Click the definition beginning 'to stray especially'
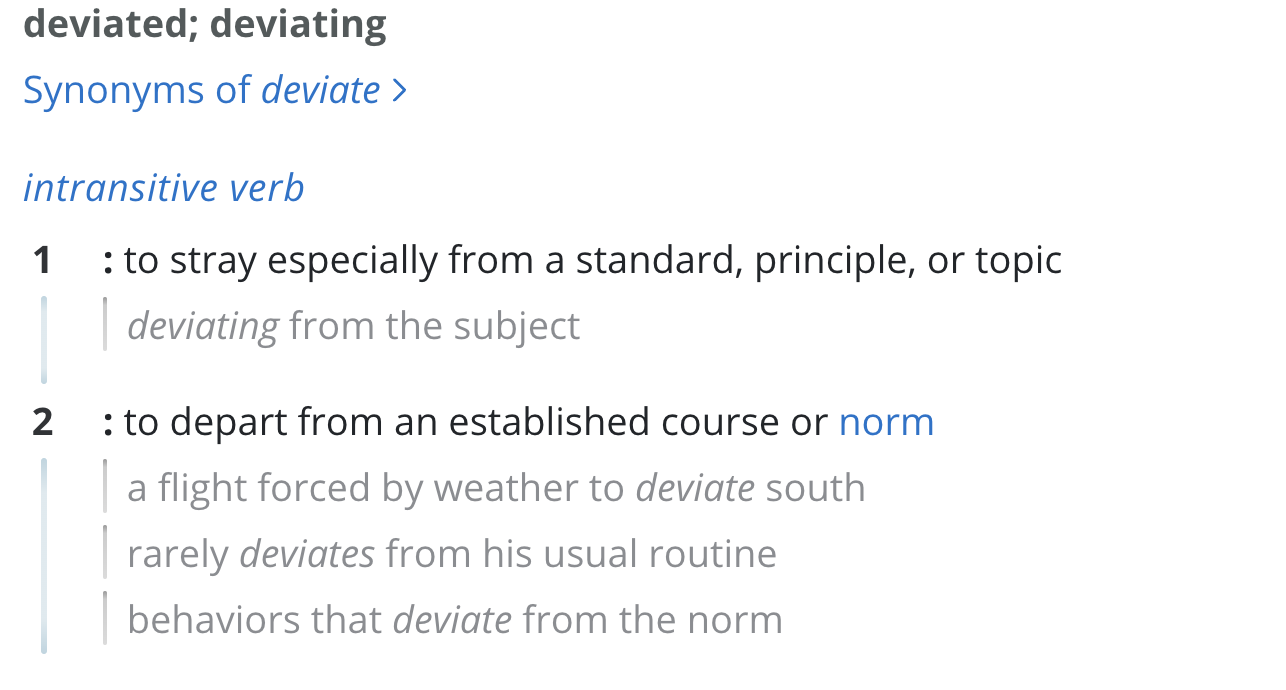1286x690 pixels. 593,260
